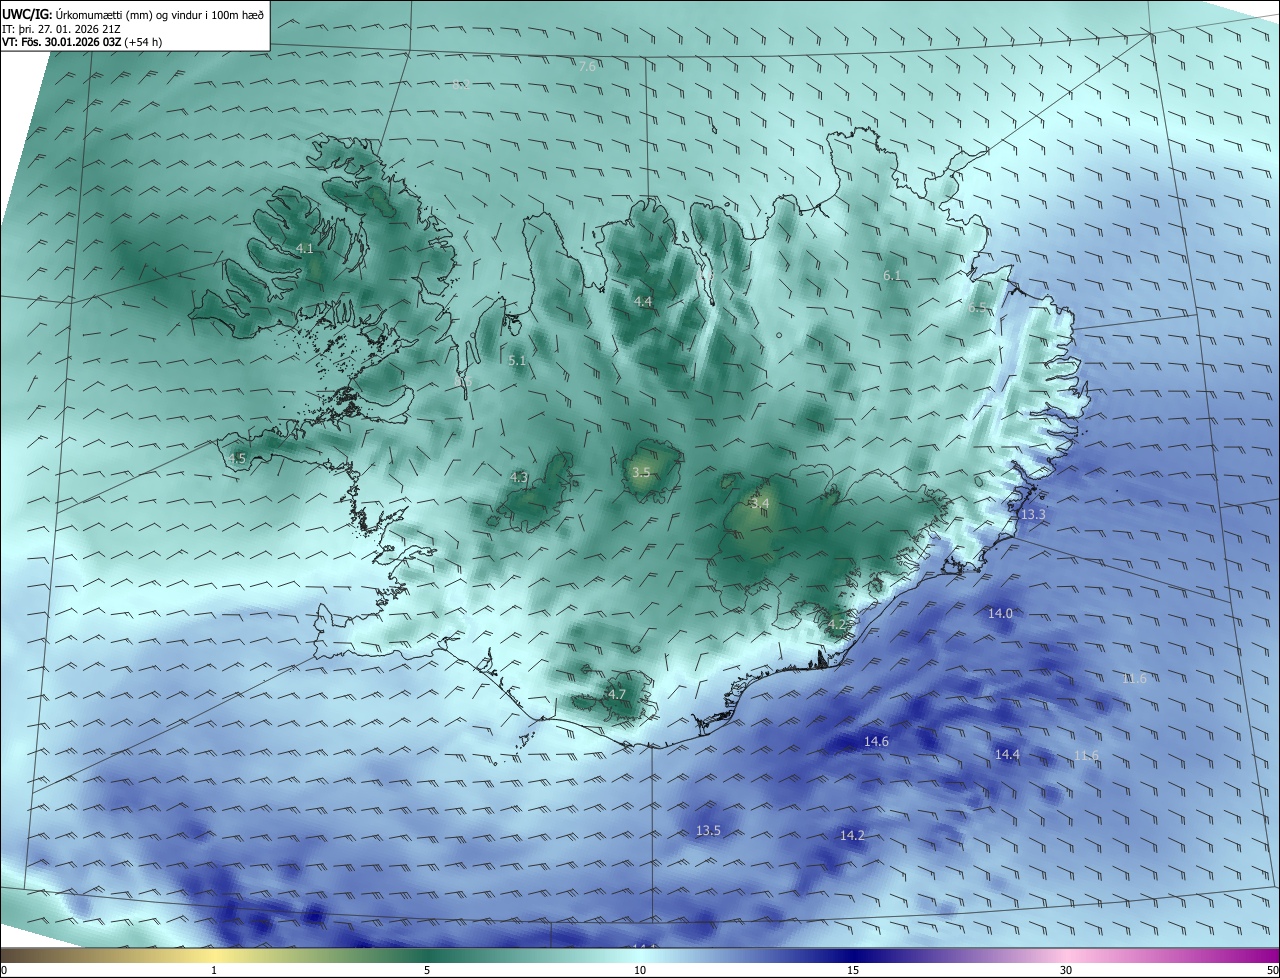This screenshot has height=978, width=1280.
Task: Click the 14.2 value label over the sea
Action: (x=852, y=835)
